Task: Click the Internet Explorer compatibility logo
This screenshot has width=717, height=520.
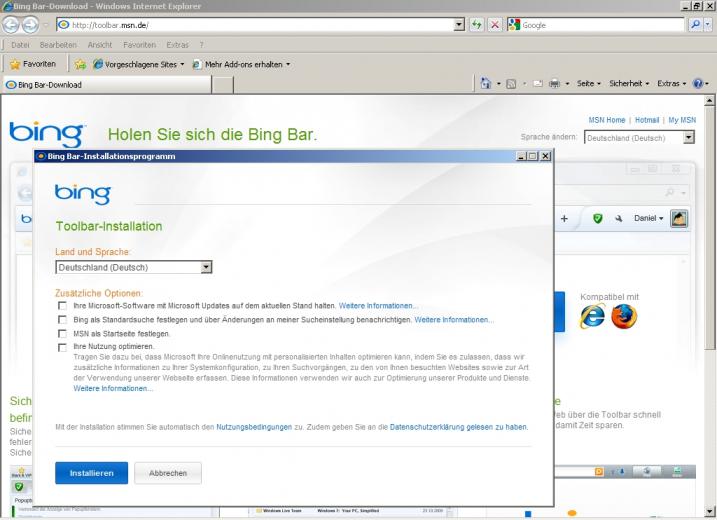Action: coord(593,316)
